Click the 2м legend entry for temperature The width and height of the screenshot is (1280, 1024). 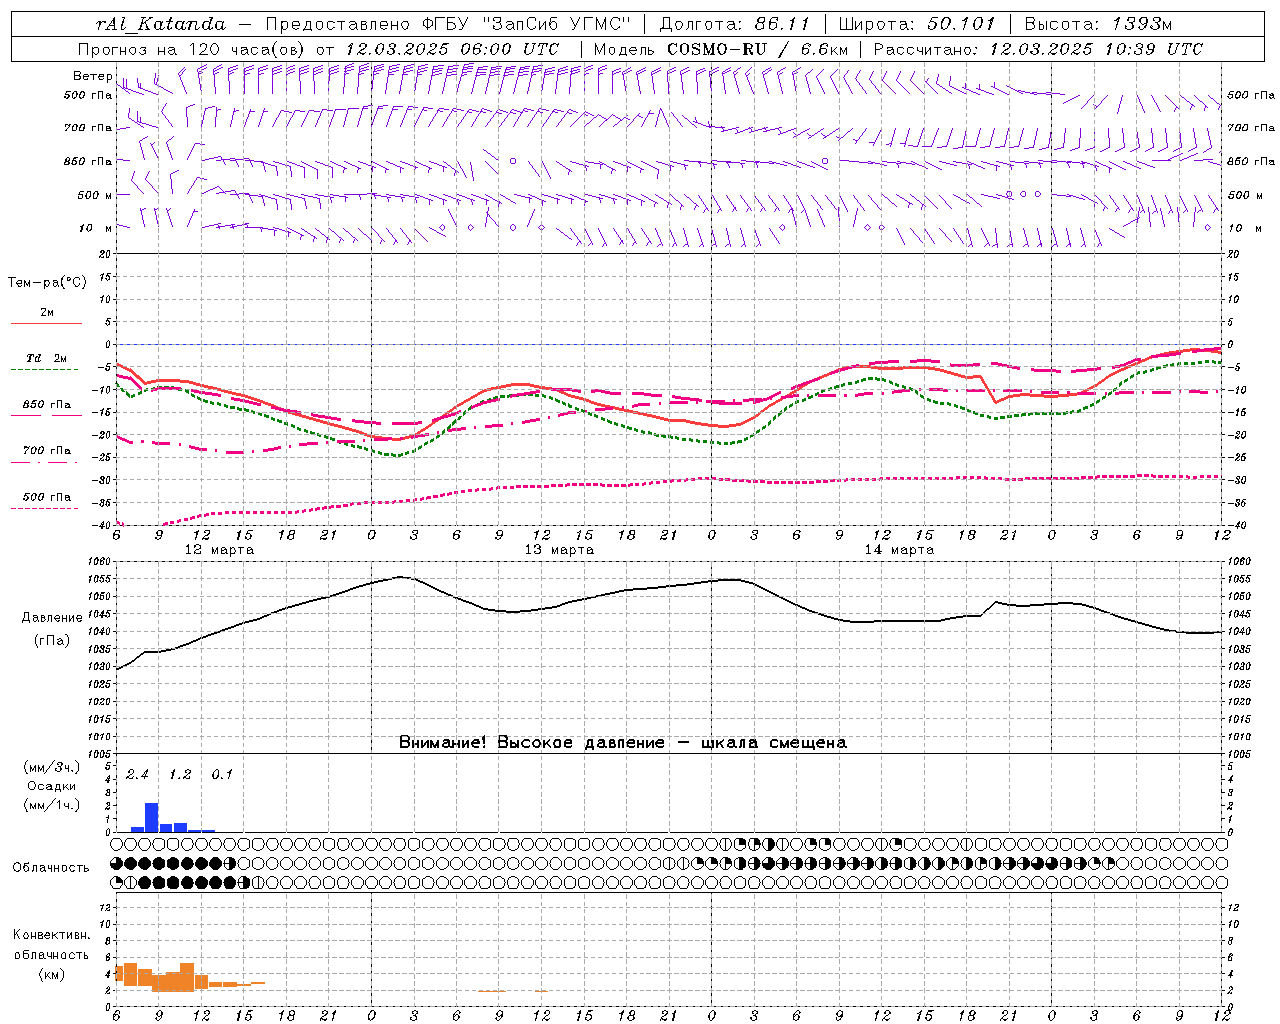click(x=47, y=312)
